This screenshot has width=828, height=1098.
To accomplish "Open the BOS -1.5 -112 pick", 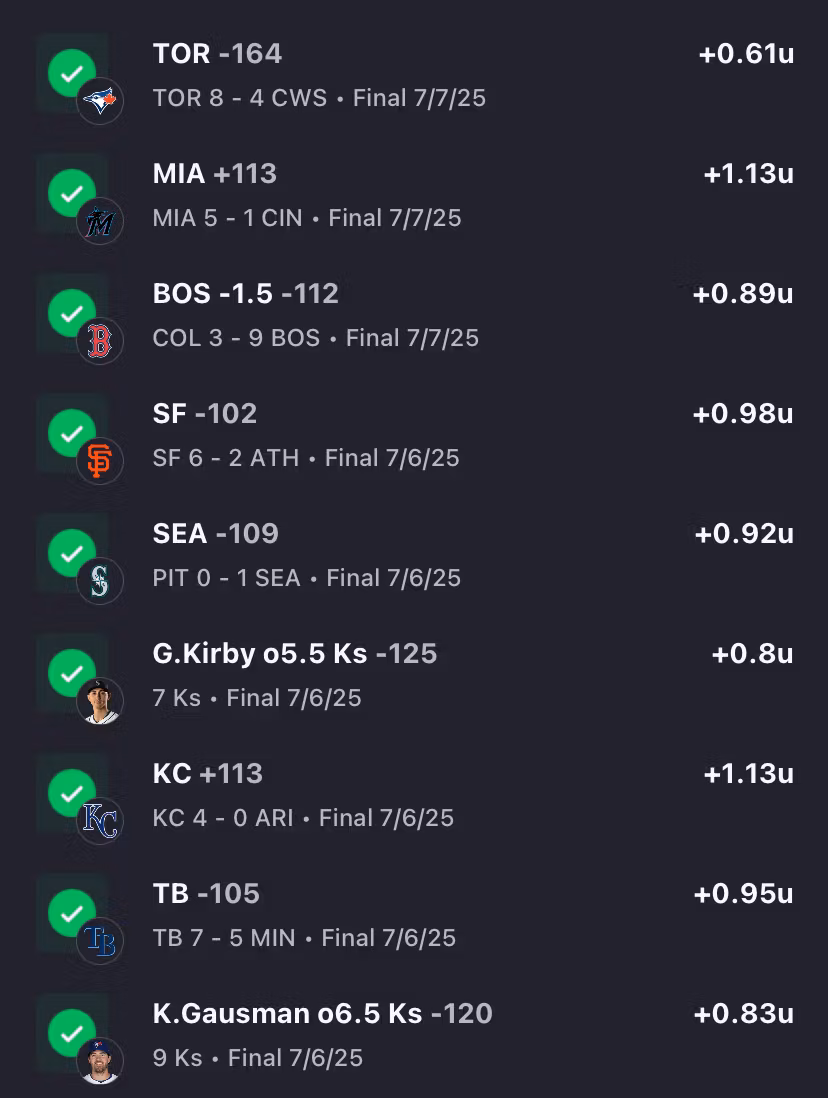I will (x=245, y=293).
